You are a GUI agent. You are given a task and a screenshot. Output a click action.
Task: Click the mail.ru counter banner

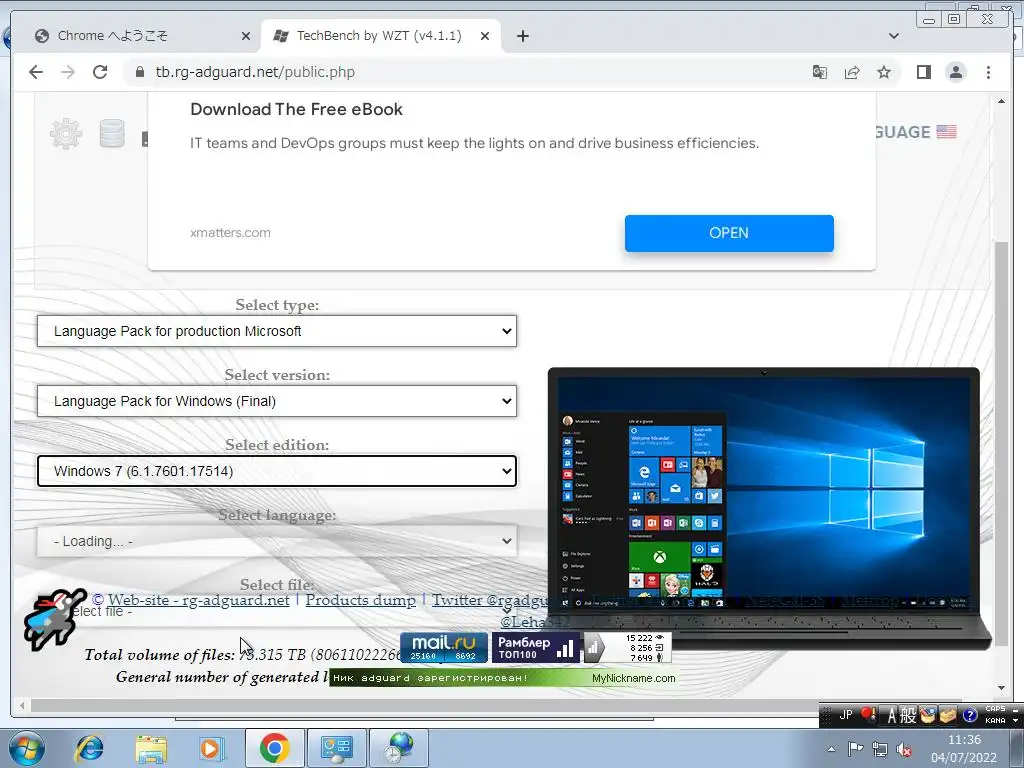(x=444, y=647)
